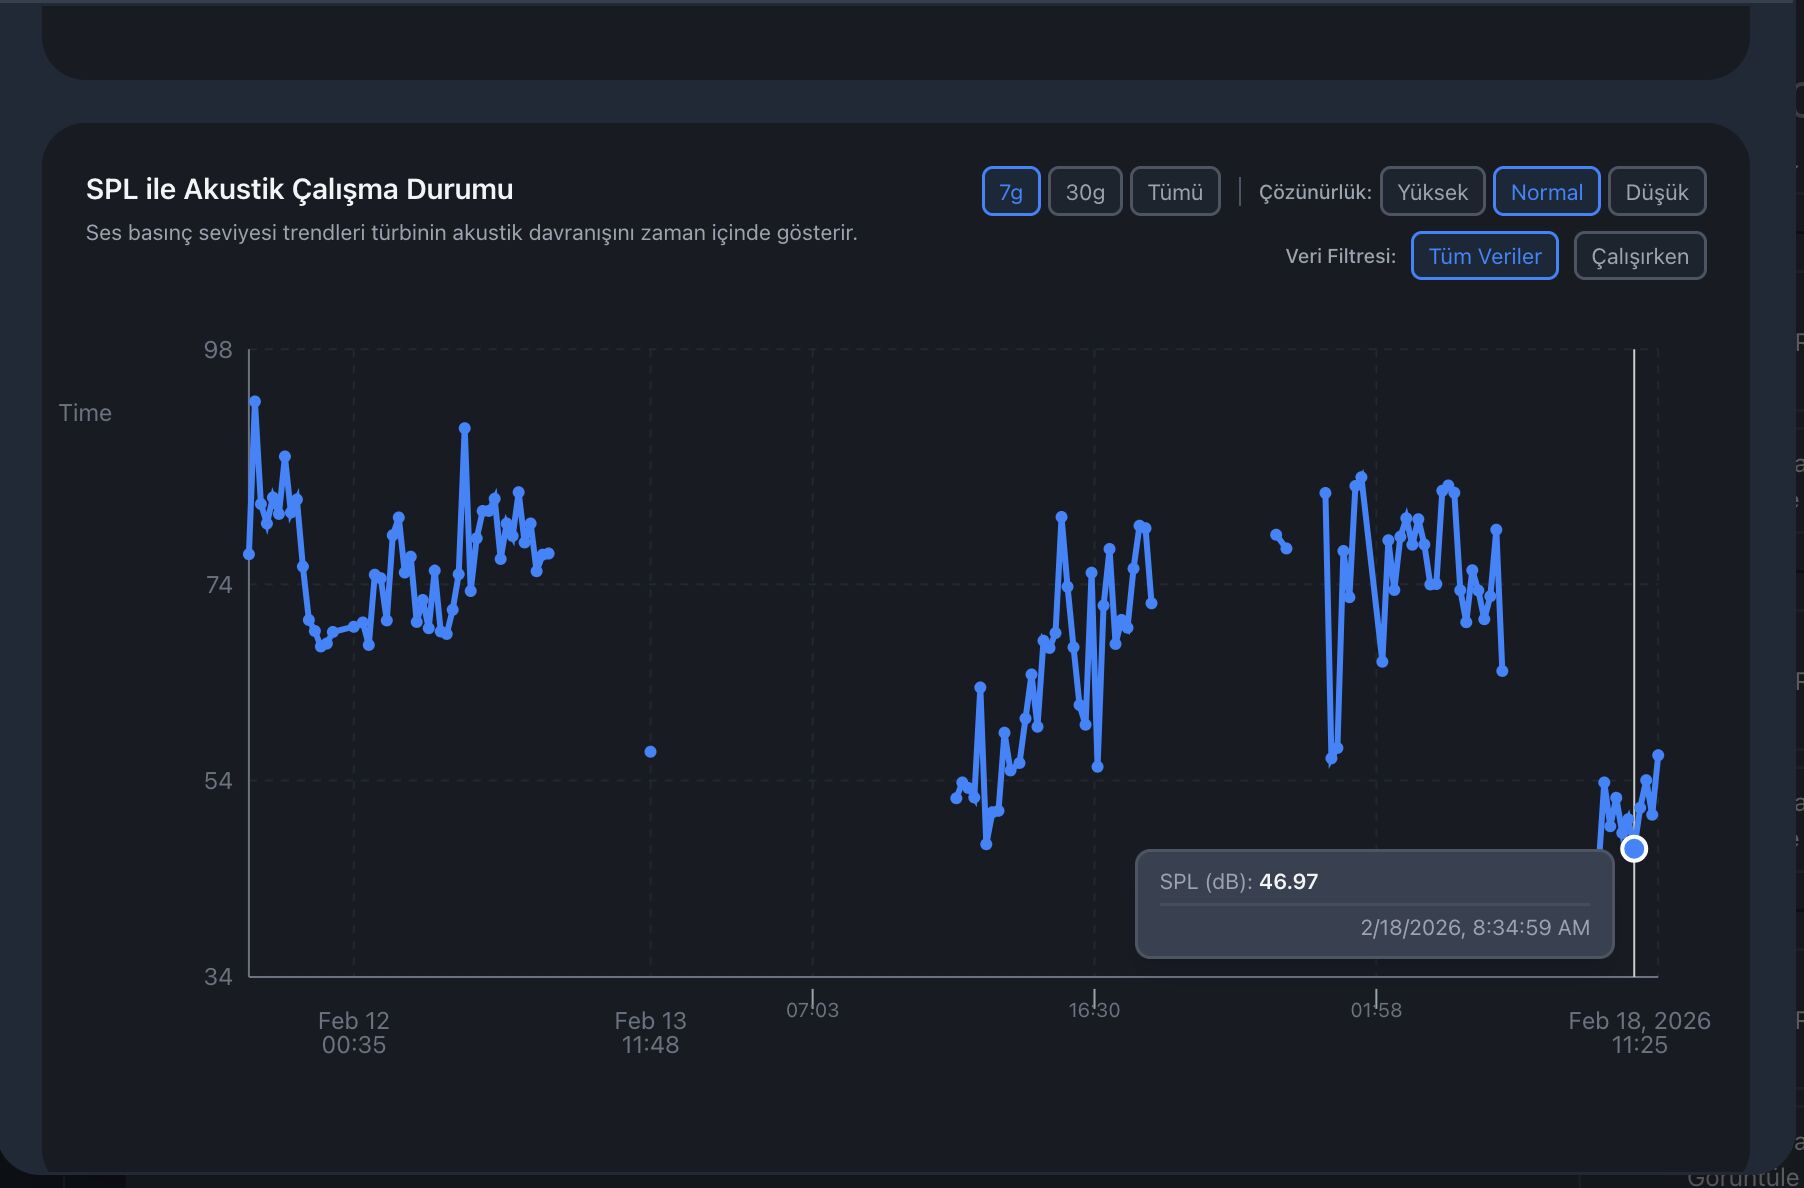The image size is (1804, 1188).
Task: Click the chart subtitle about Ses basınç seviyesi
Action: coord(471,233)
